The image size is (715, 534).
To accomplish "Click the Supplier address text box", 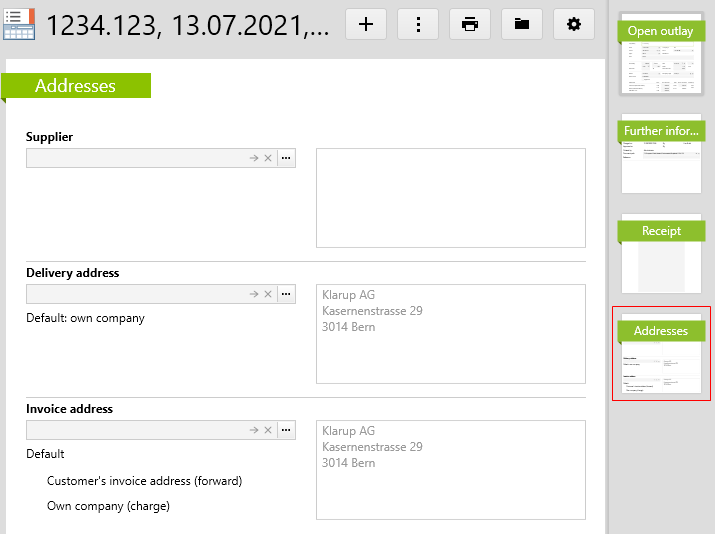I will click(x=450, y=198).
